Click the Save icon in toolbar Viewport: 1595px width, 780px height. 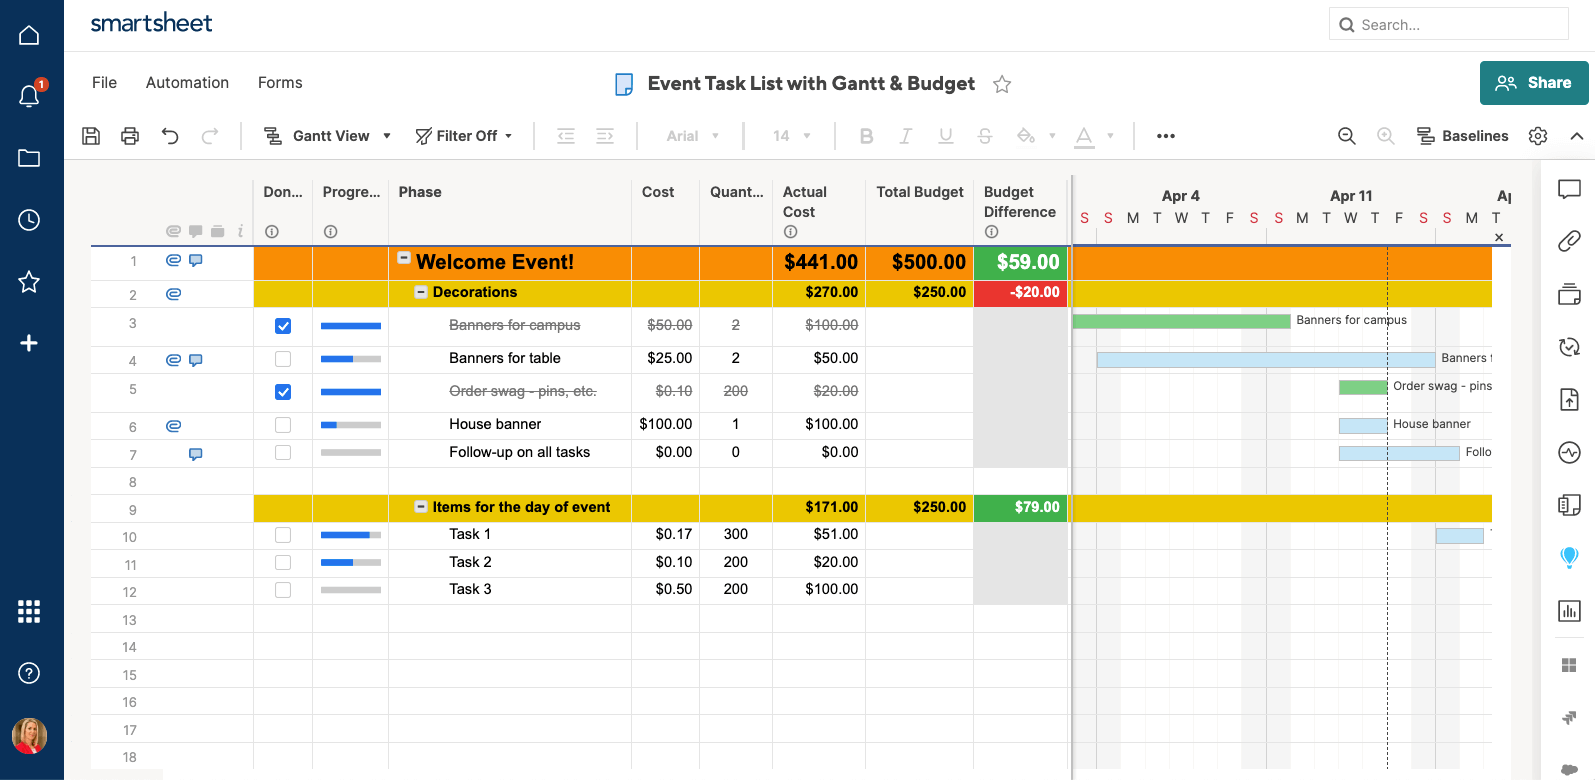(91, 136)
